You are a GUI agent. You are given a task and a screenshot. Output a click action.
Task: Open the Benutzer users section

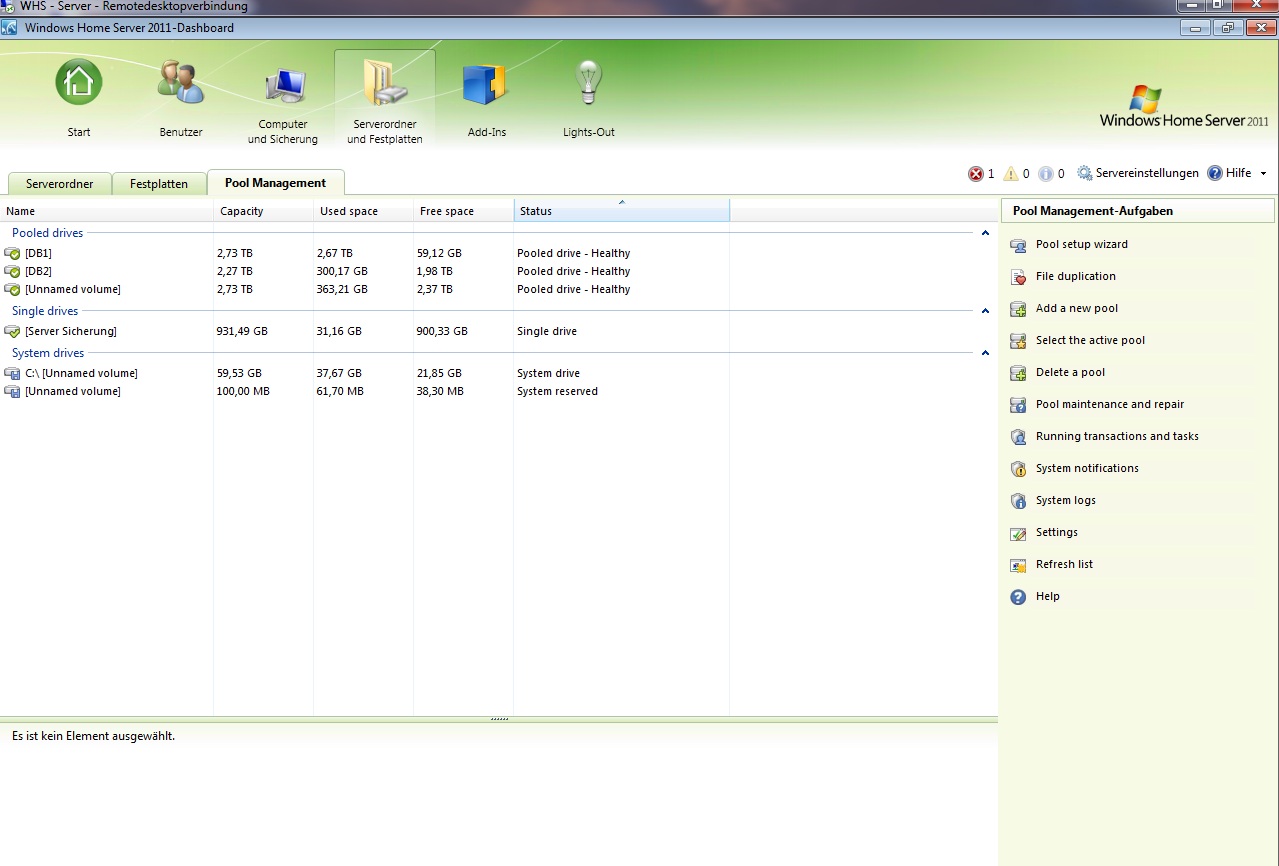coord(181,82)
